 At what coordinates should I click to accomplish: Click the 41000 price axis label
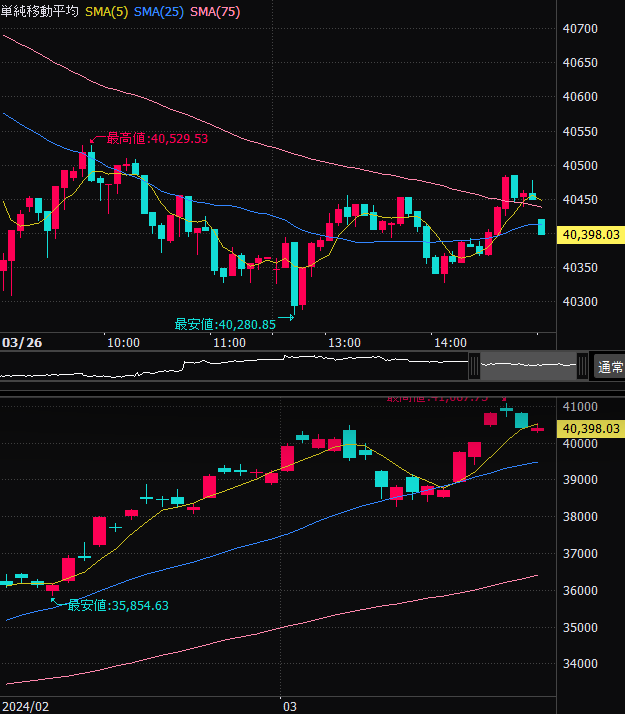point(580,406)
